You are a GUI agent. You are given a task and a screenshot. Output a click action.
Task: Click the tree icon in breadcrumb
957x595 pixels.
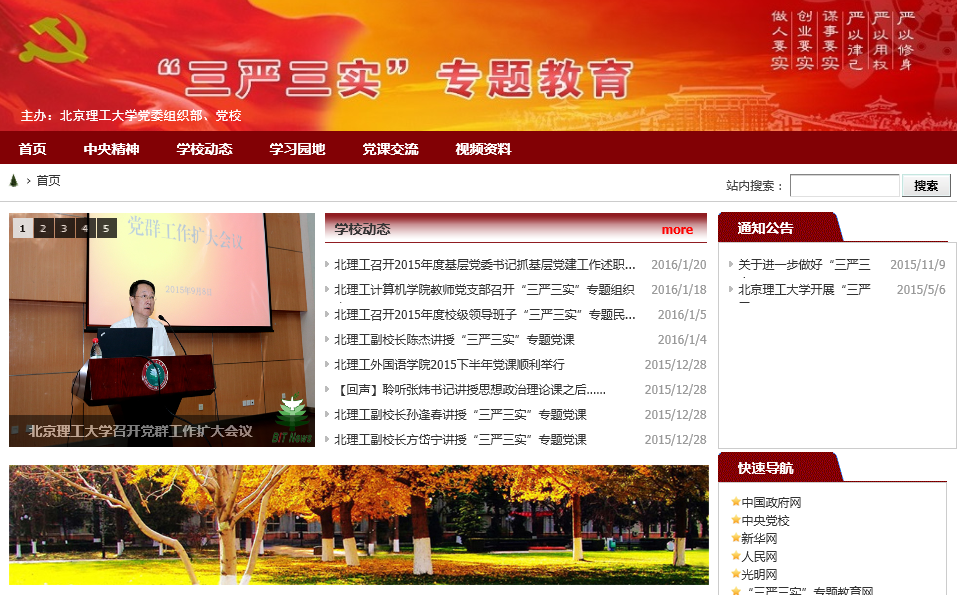(x=14, y=181)
